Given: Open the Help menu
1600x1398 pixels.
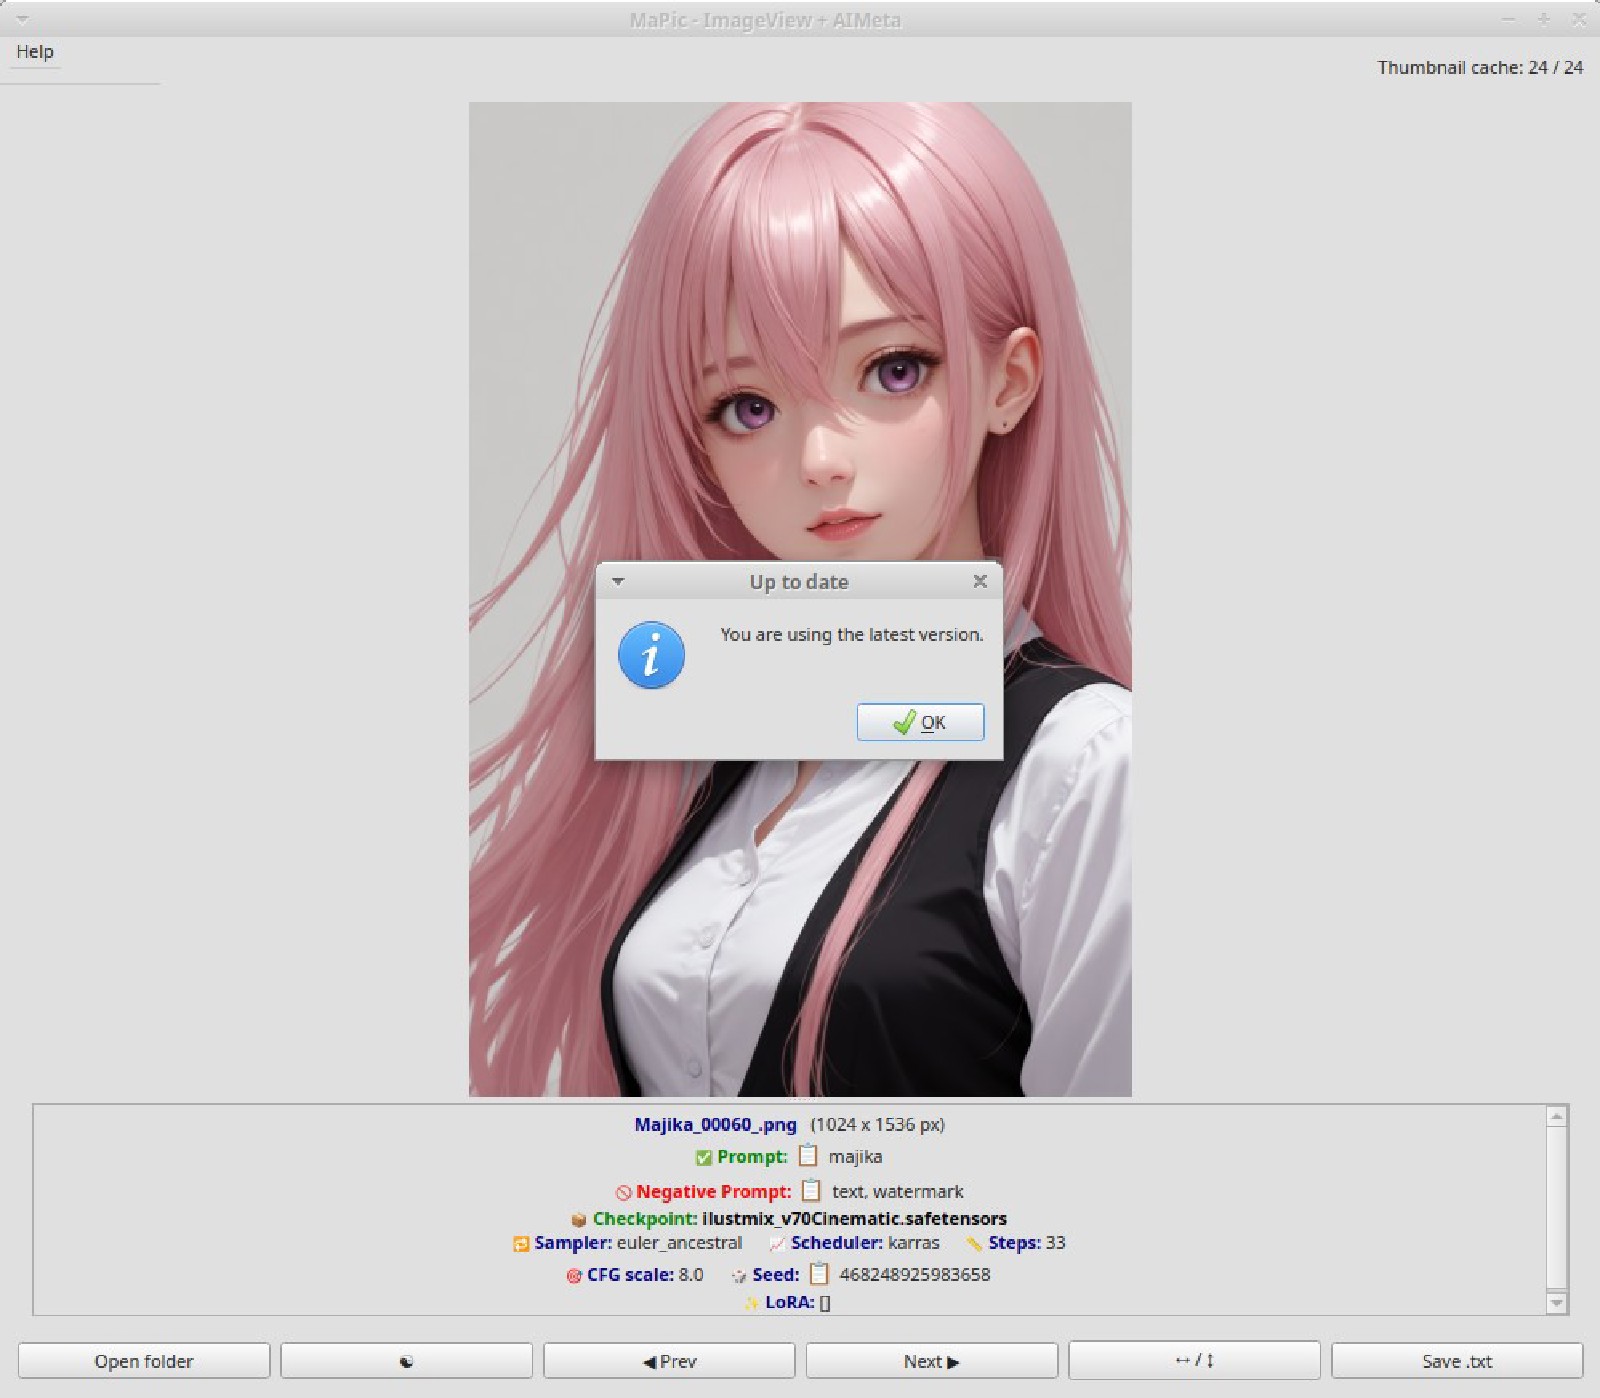Looking at the screenshot, I should tap(34, 52).
